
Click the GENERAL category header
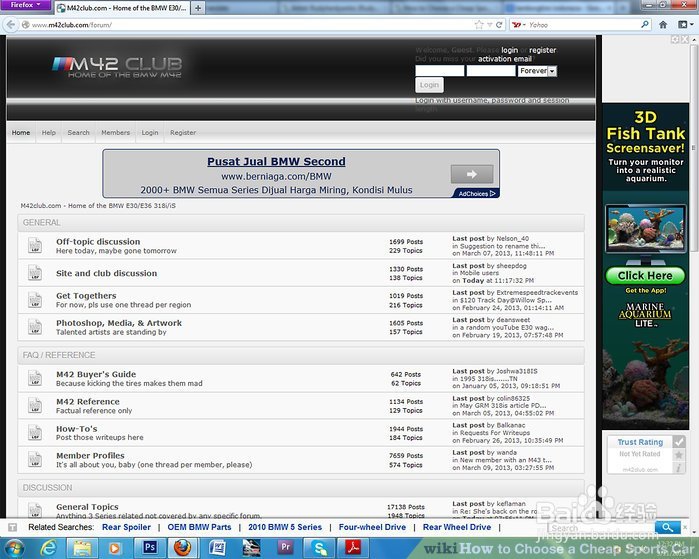[301, 222]
